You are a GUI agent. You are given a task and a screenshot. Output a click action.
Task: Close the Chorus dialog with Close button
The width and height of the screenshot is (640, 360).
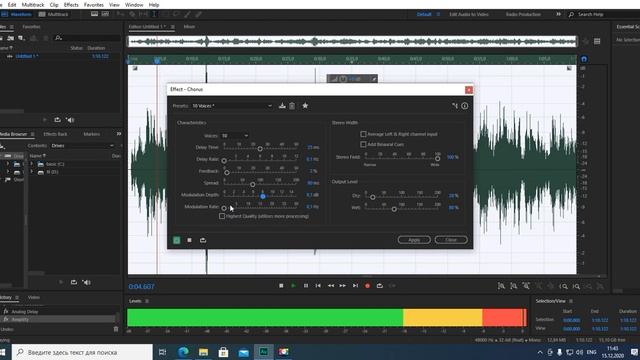pyautogui.click(x=451, y=240)
